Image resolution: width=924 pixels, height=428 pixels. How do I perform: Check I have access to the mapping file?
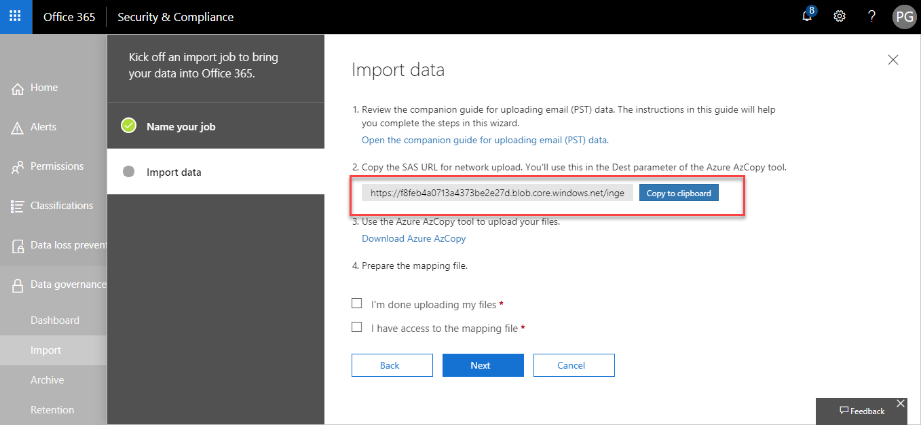pos(357,327)
